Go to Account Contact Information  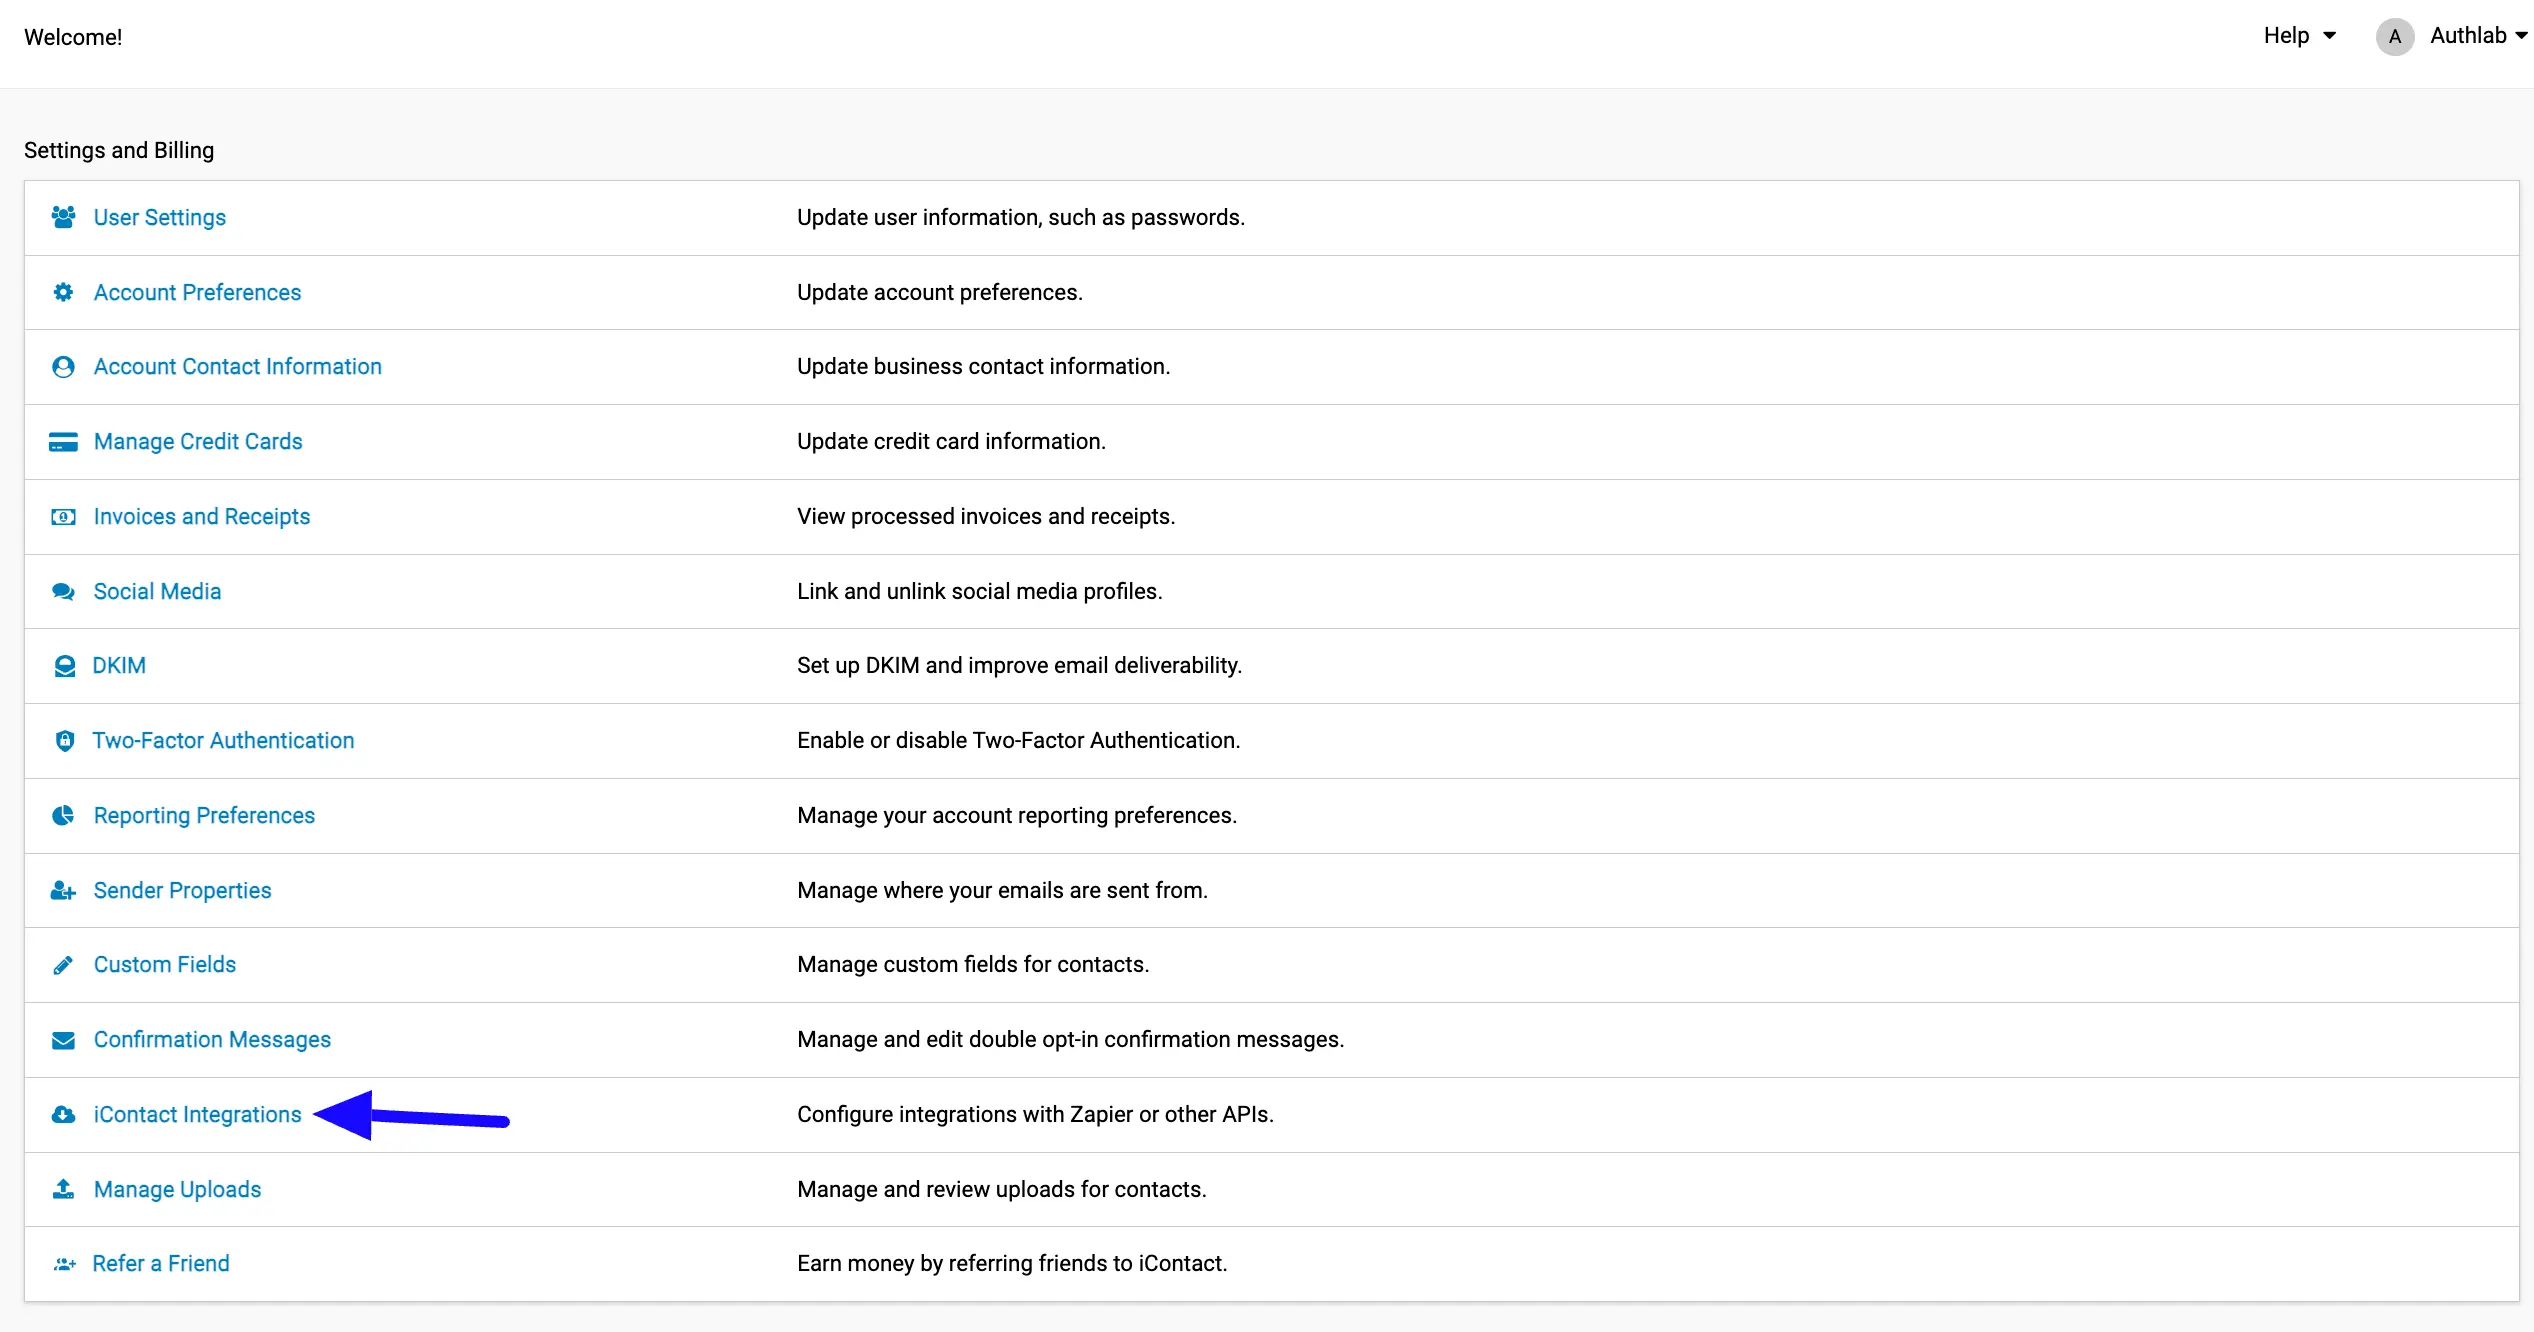pos(238,367)
